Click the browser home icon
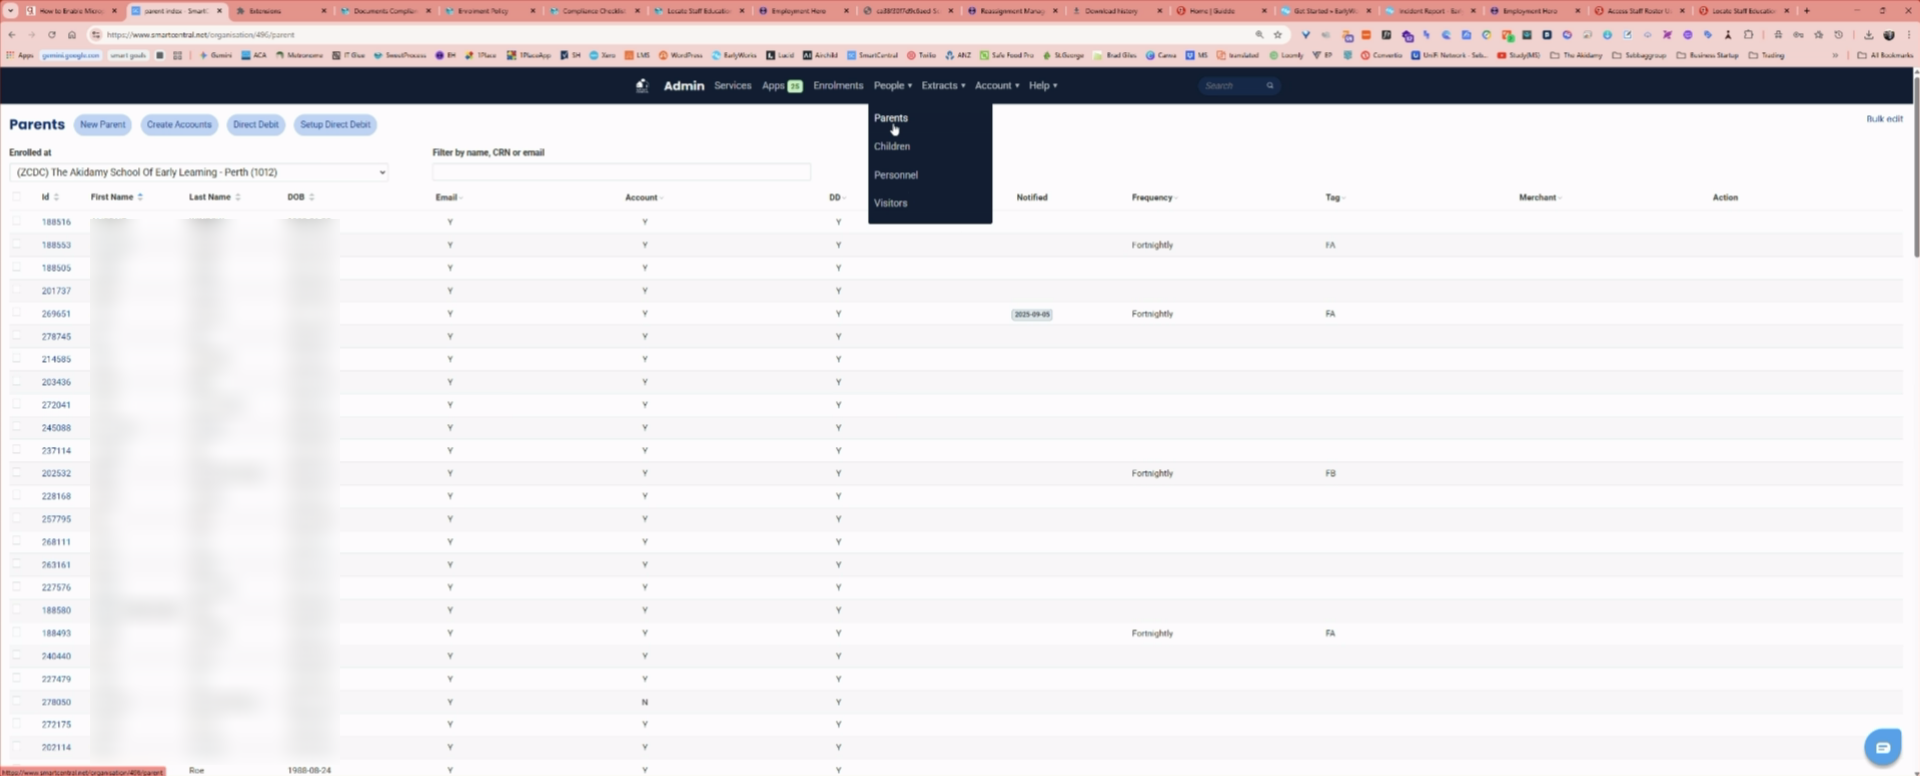 coord(72,35)
